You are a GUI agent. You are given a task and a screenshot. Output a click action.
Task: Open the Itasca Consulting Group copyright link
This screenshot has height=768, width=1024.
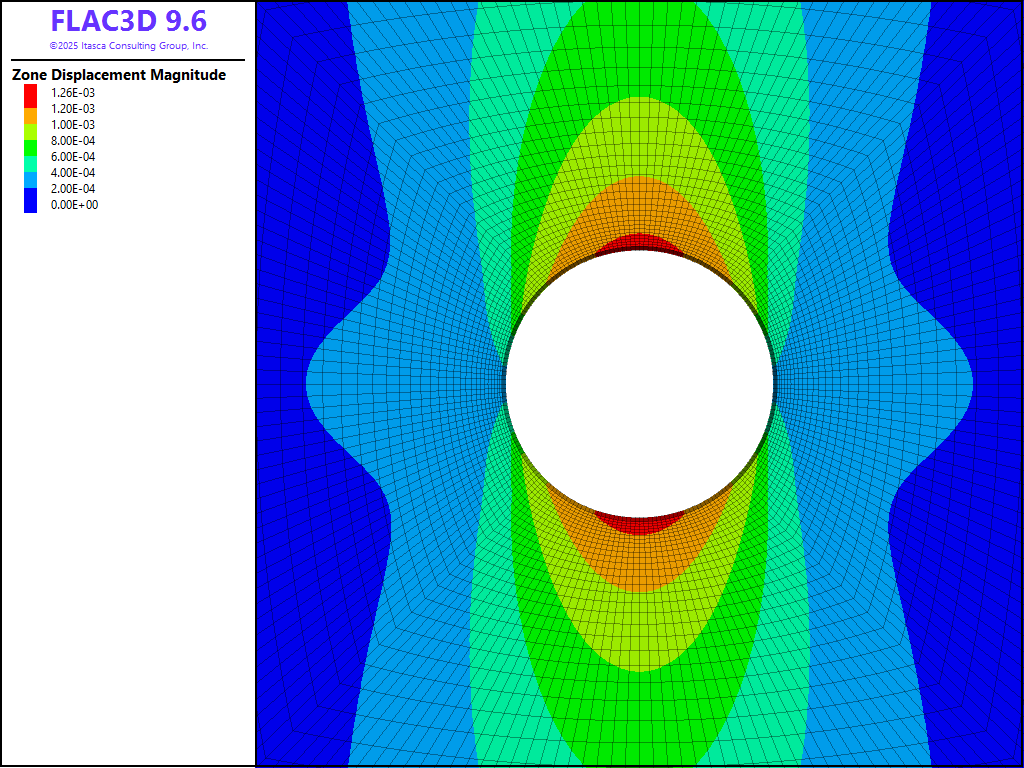pyautogui.click(x=128, y=46)
